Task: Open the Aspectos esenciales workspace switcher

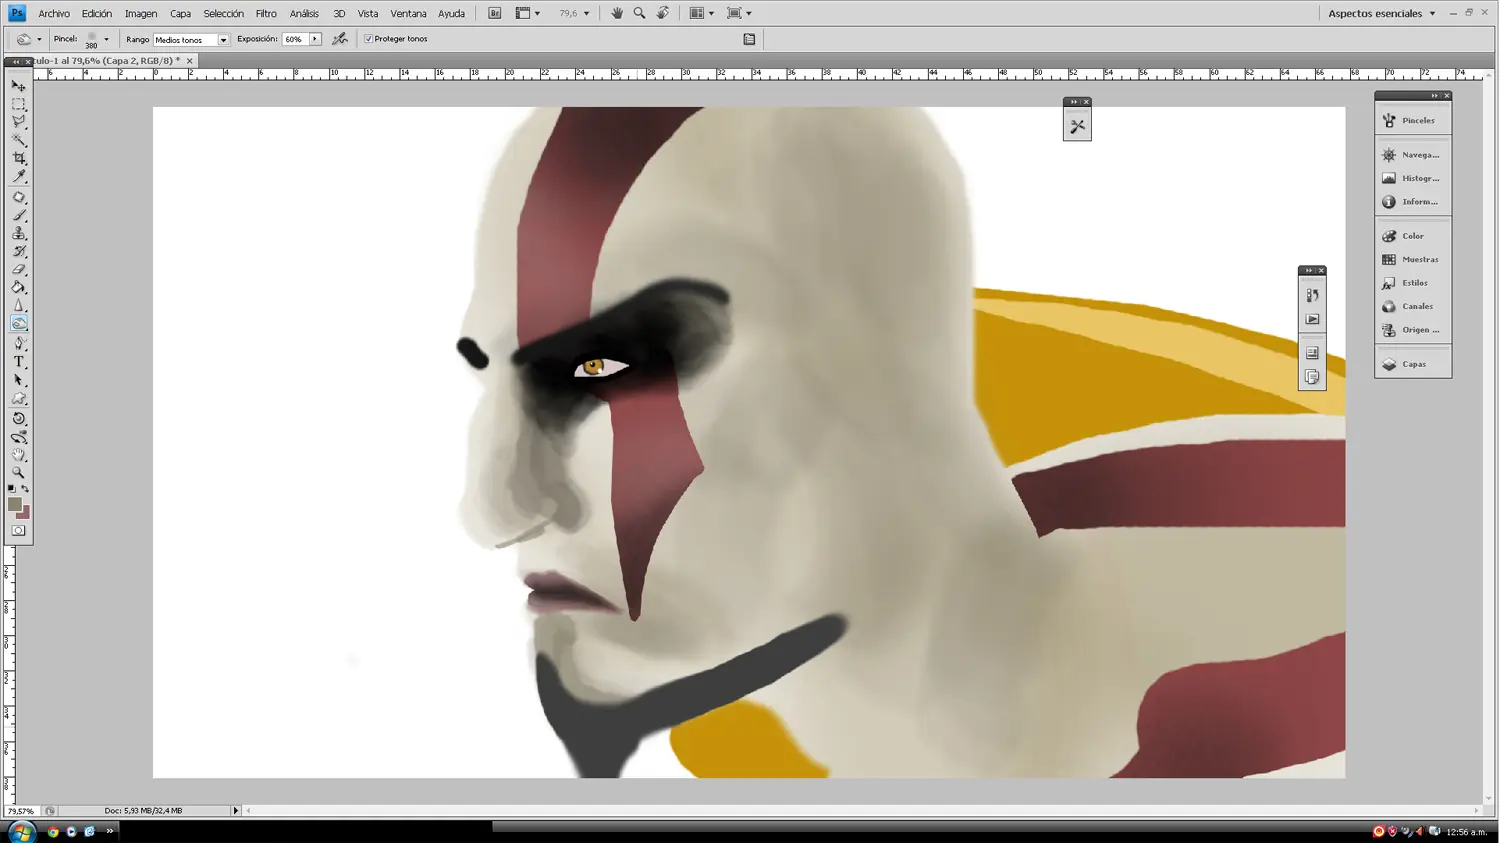Action: pyautogui.click(x=1381, y=13)
